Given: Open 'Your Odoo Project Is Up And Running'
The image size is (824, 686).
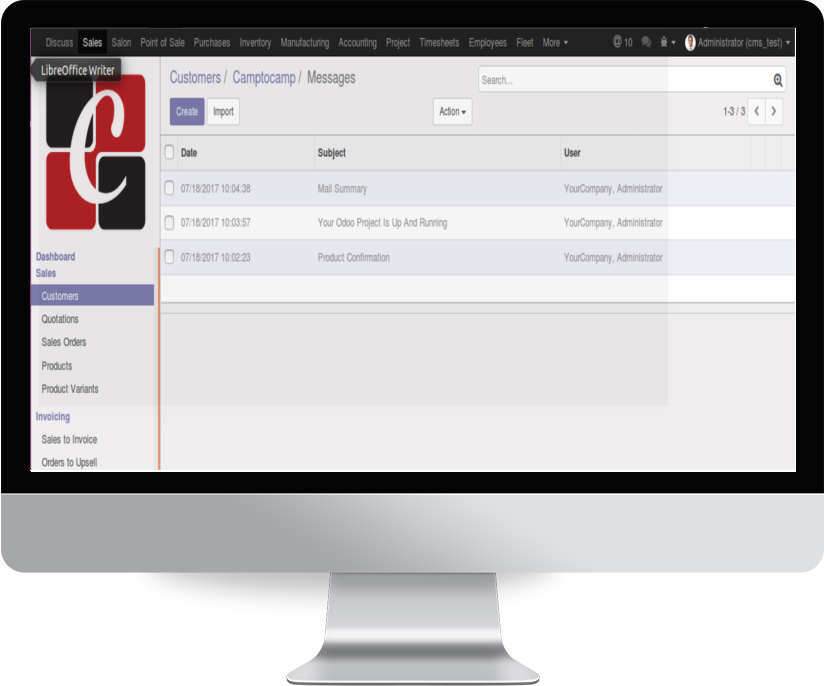Looking at the screenshot, I should [383, 223].
